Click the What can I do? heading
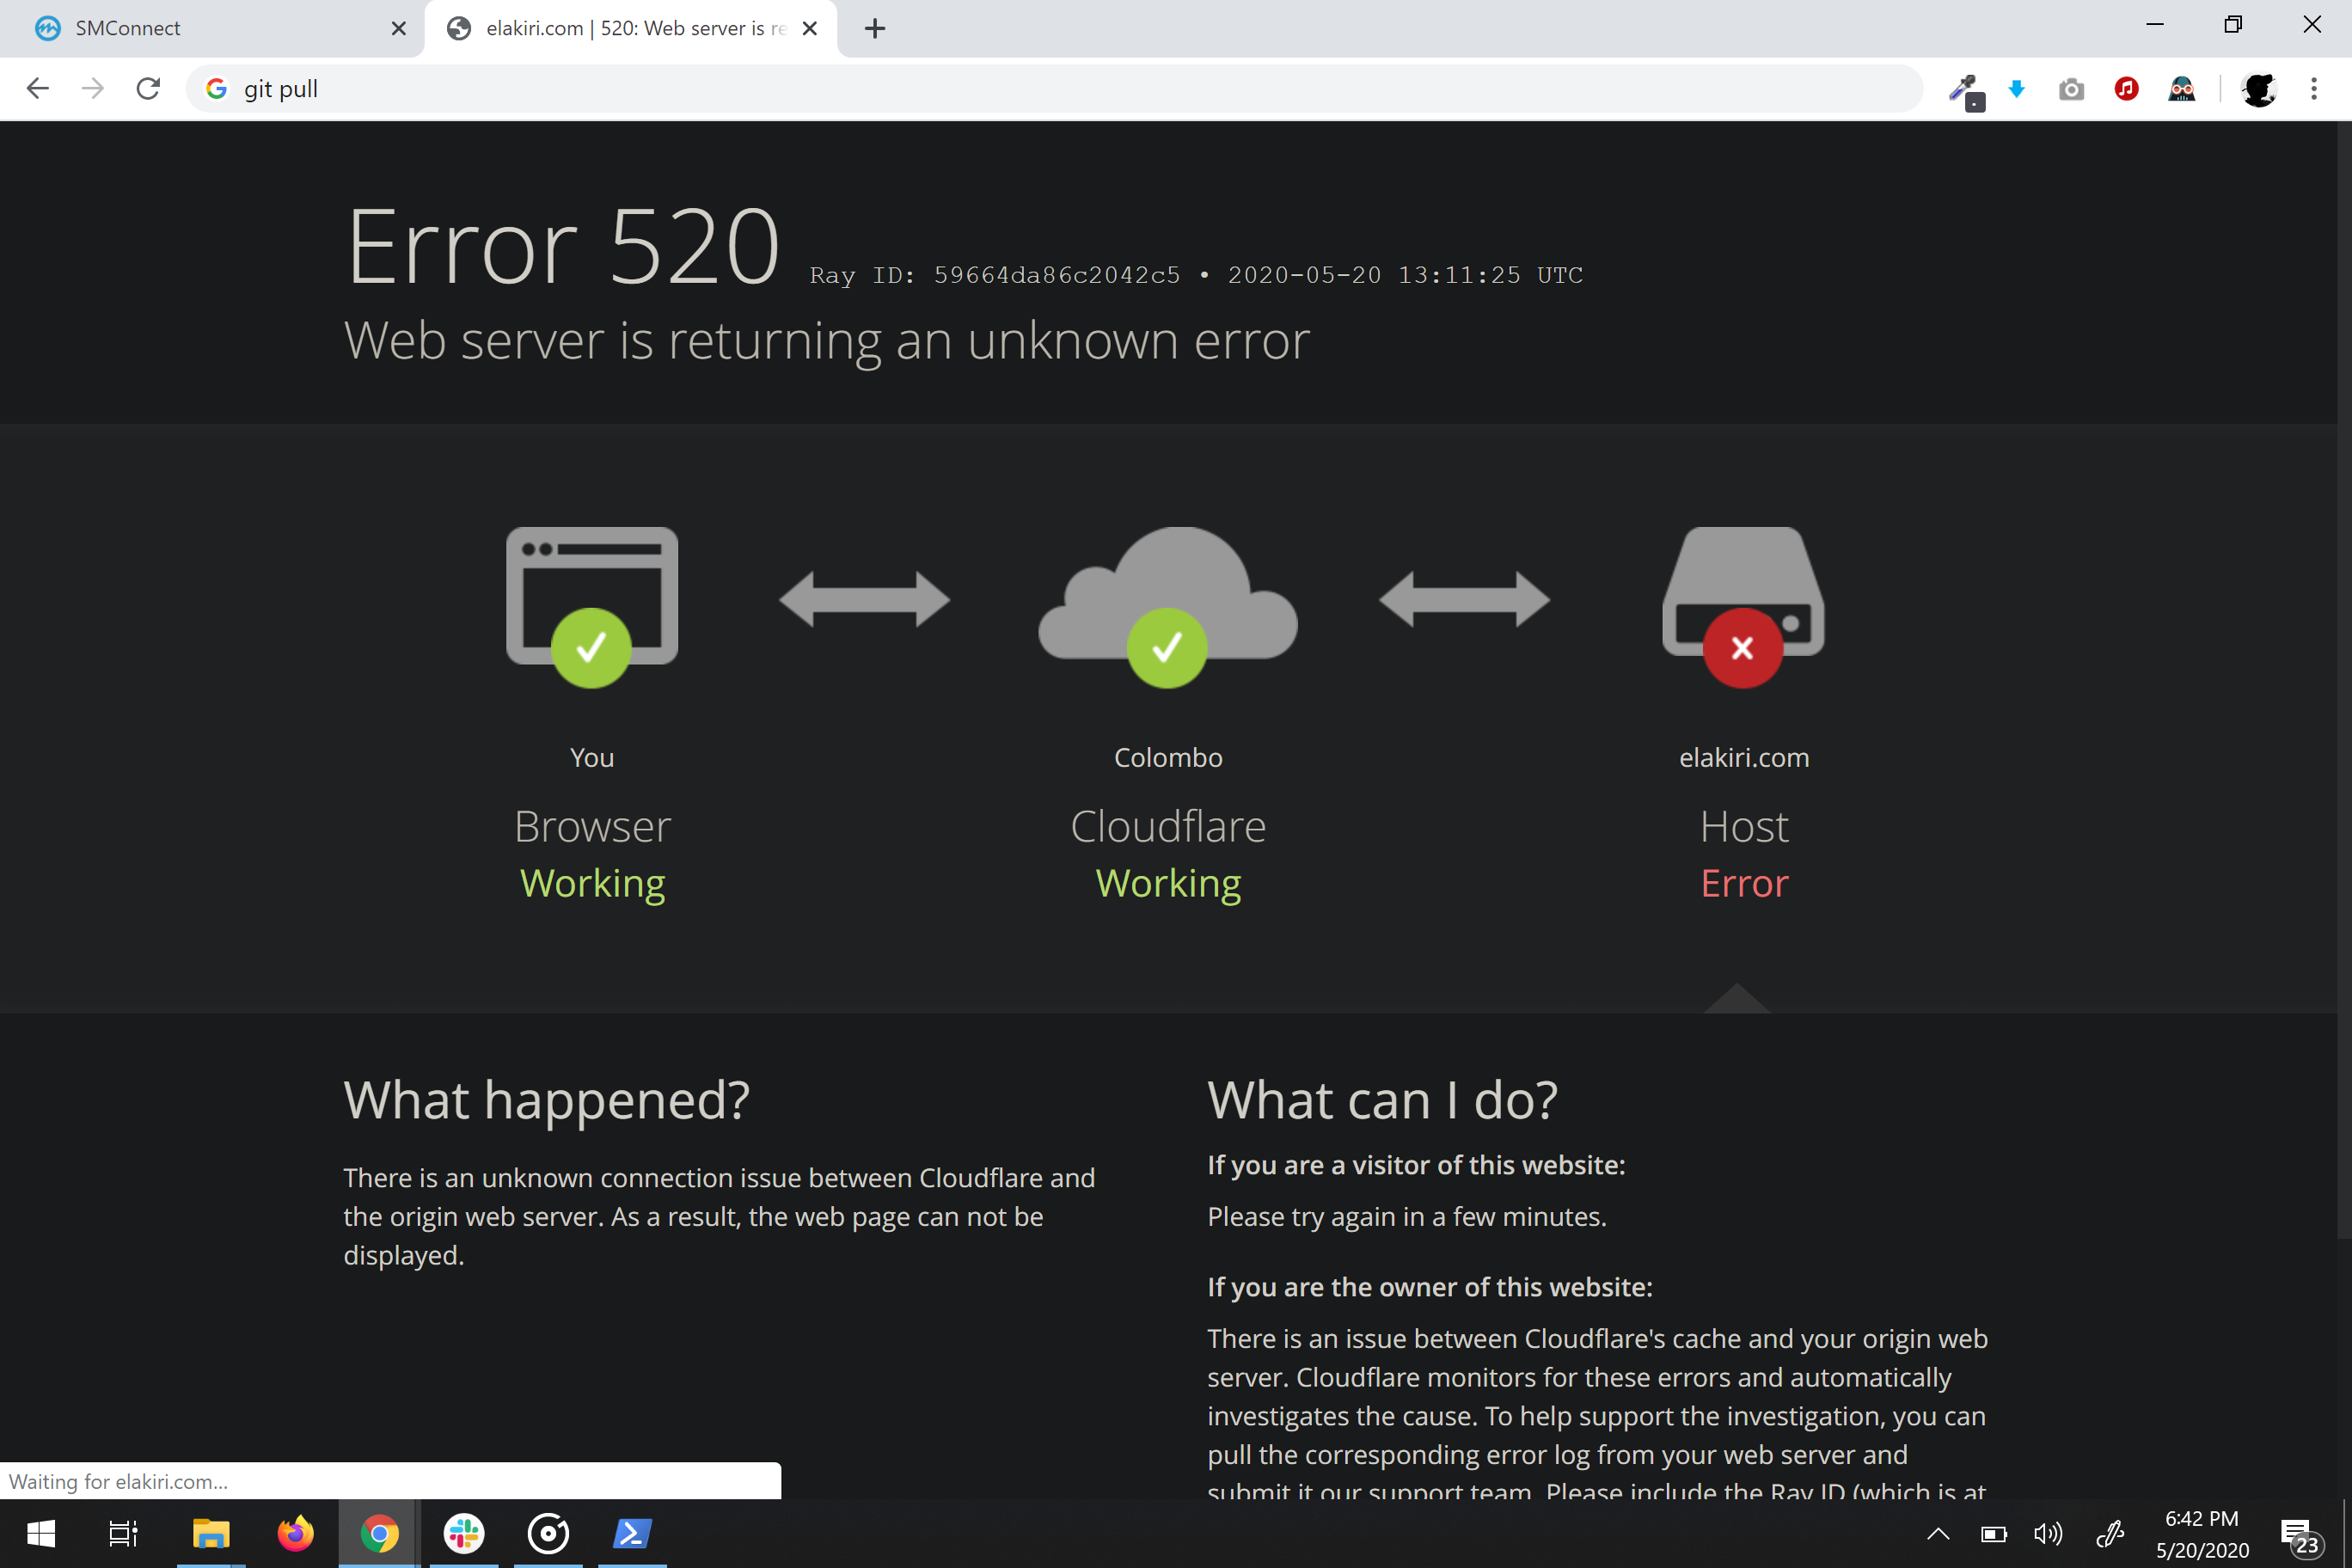Screen dimensions: 2352x1568 pyautogui.click(x=1382, y=1100)
